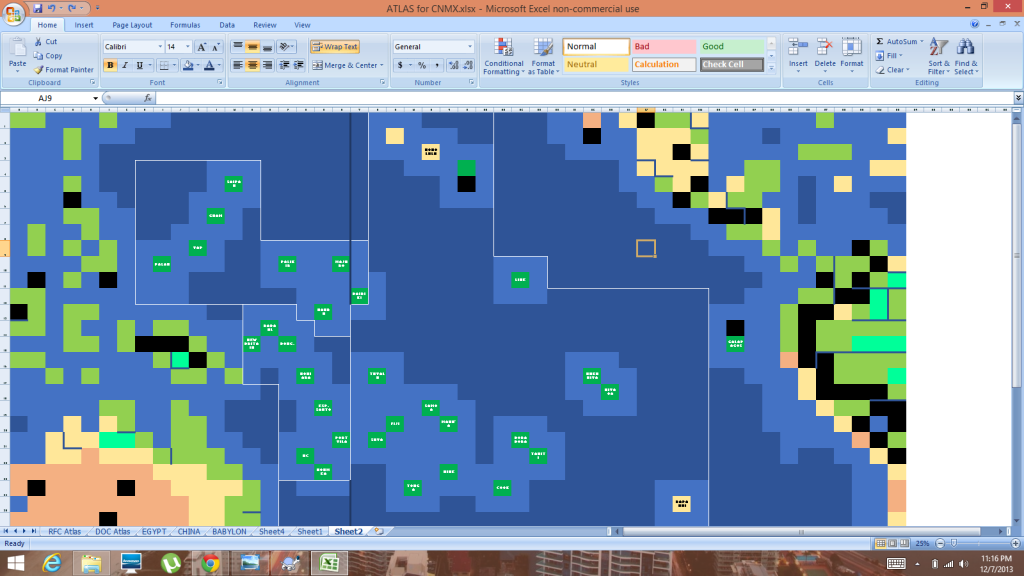Switch to the RFC Atlas sheet

point(65,532)
